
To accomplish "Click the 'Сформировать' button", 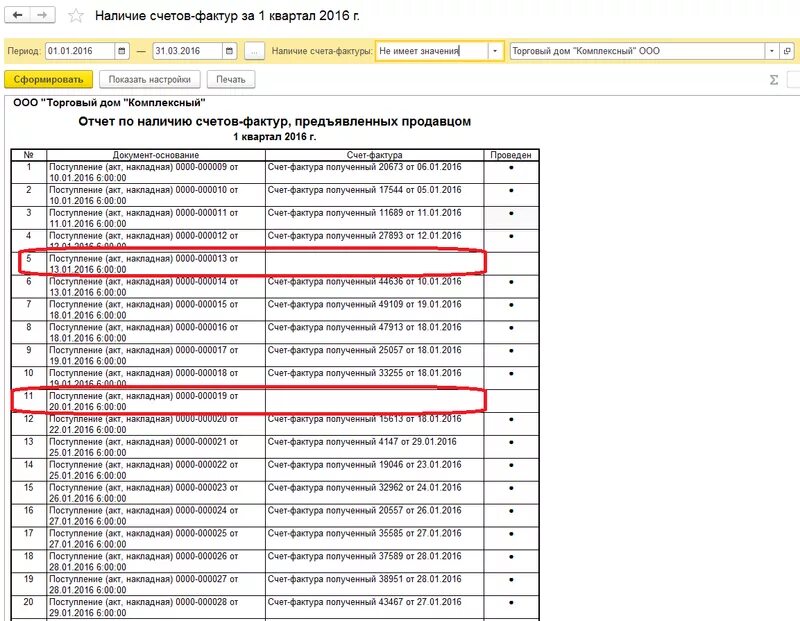I will tap(48, 80).
